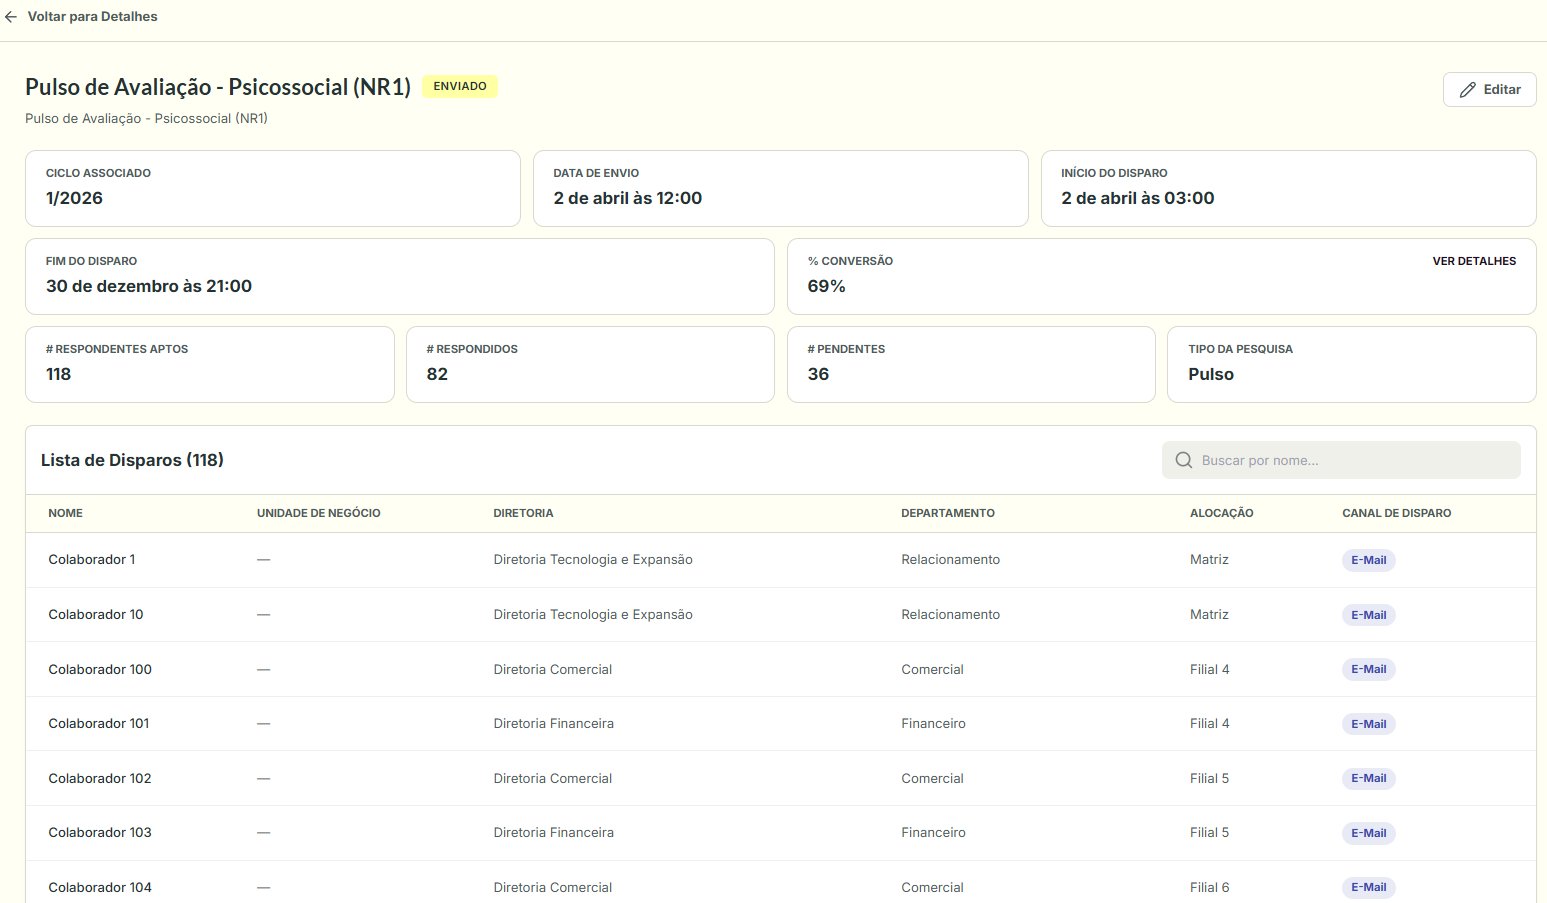This screenshot has width=1547, height=903.
Task: Click the E-Mail badge for Colaborador 100
Action: click(1368, 669)
